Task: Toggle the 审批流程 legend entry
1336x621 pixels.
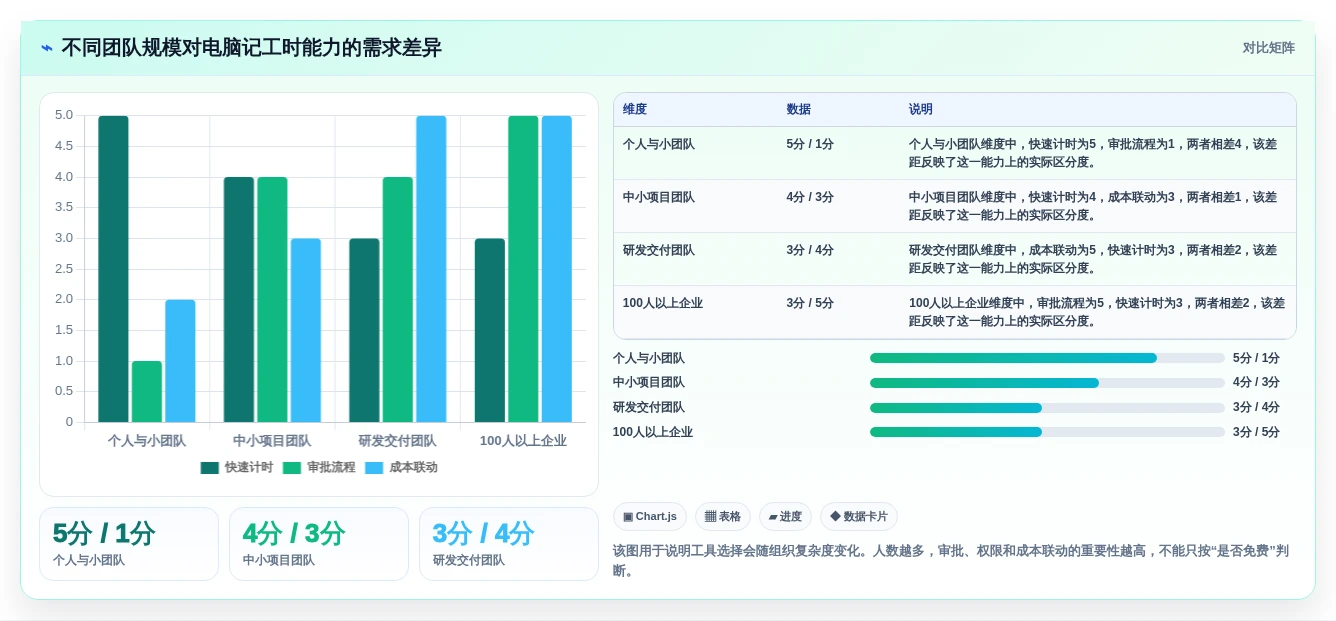Action: click(319, 467)
